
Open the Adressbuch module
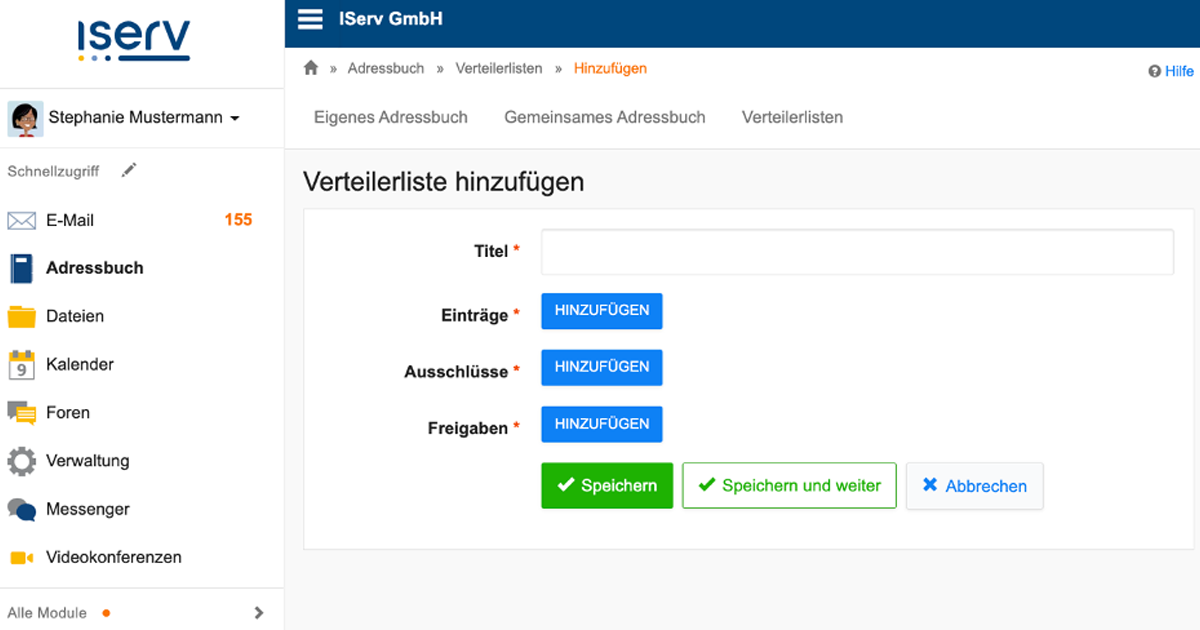[x=95, y=268]
